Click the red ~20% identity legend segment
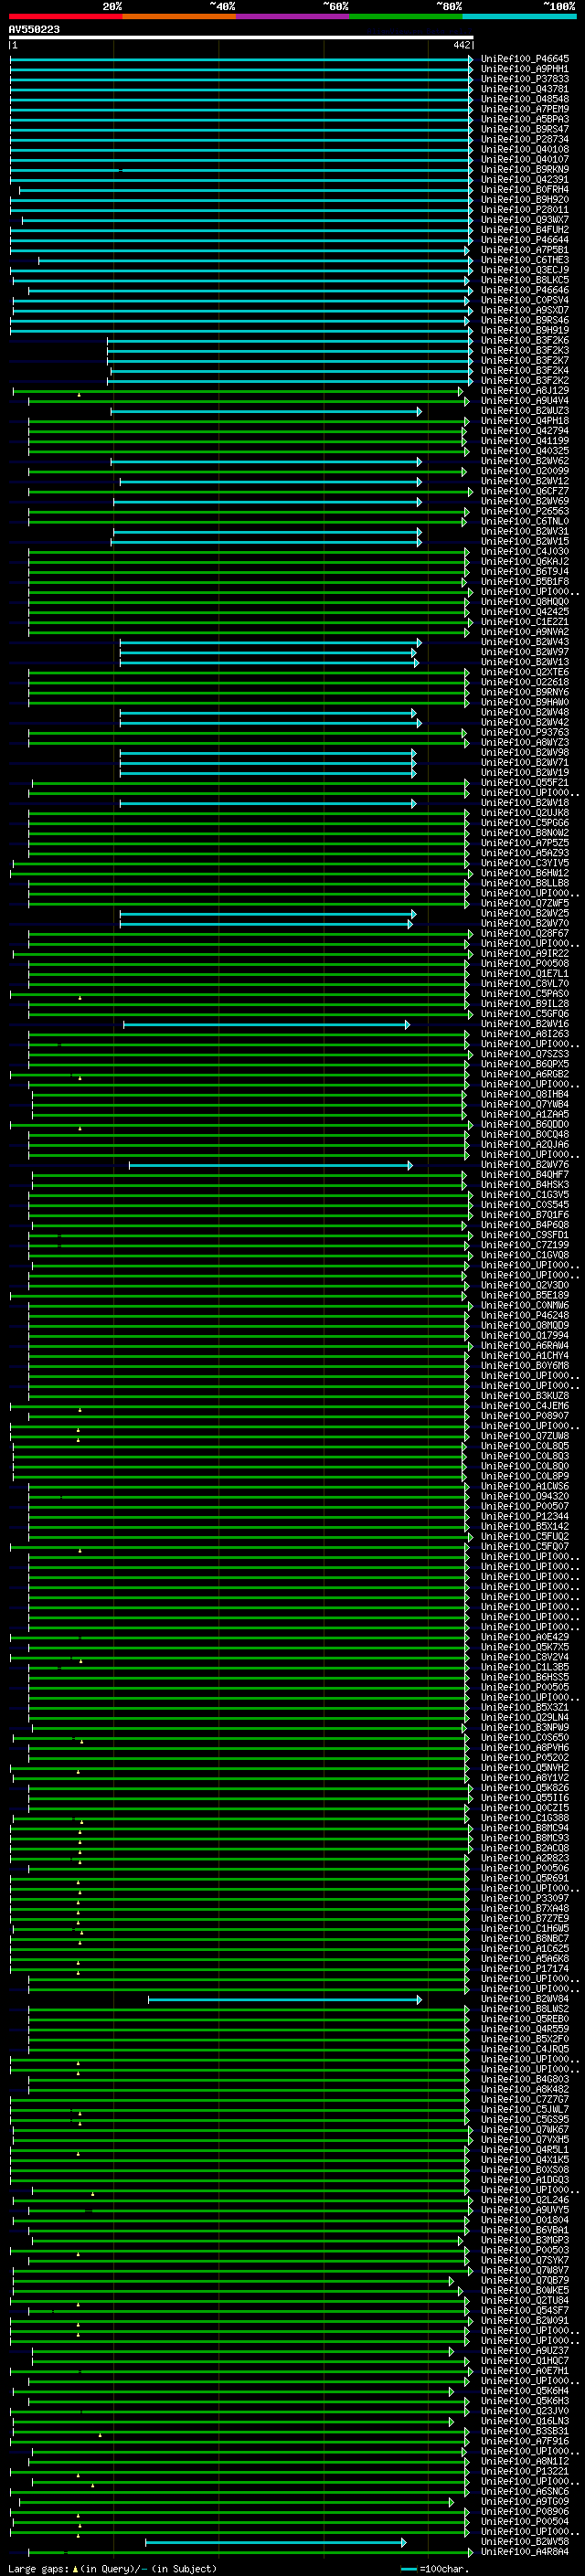The width and height of the screenshot is (585, 2576). click(x=65, y=16)
